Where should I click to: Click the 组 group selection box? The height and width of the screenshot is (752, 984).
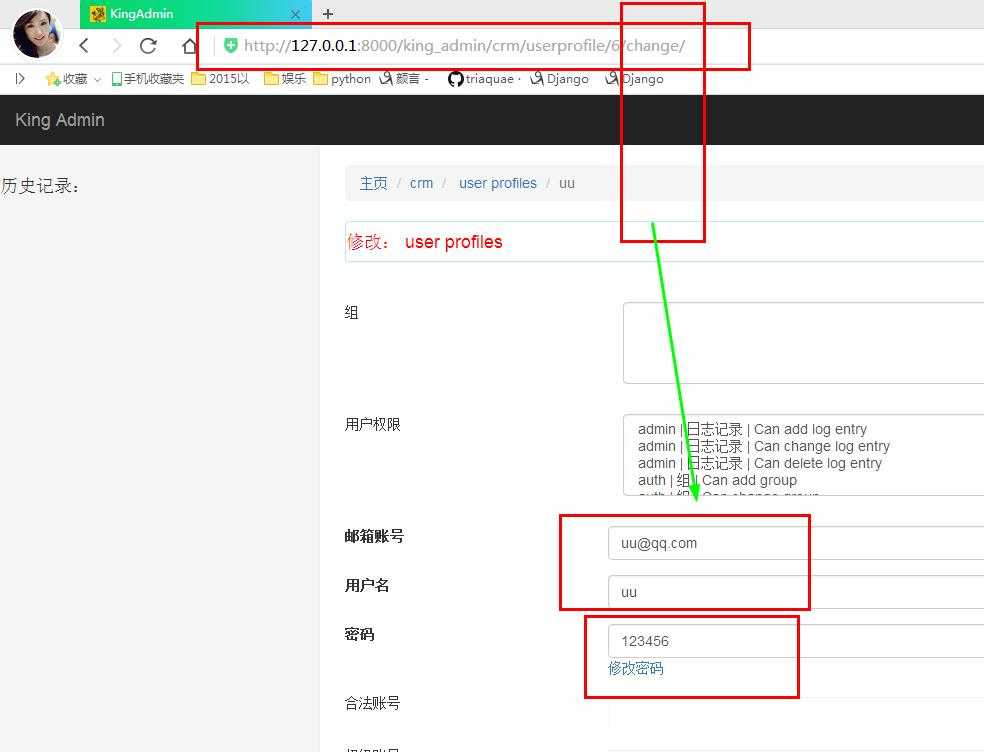point(803,343)
